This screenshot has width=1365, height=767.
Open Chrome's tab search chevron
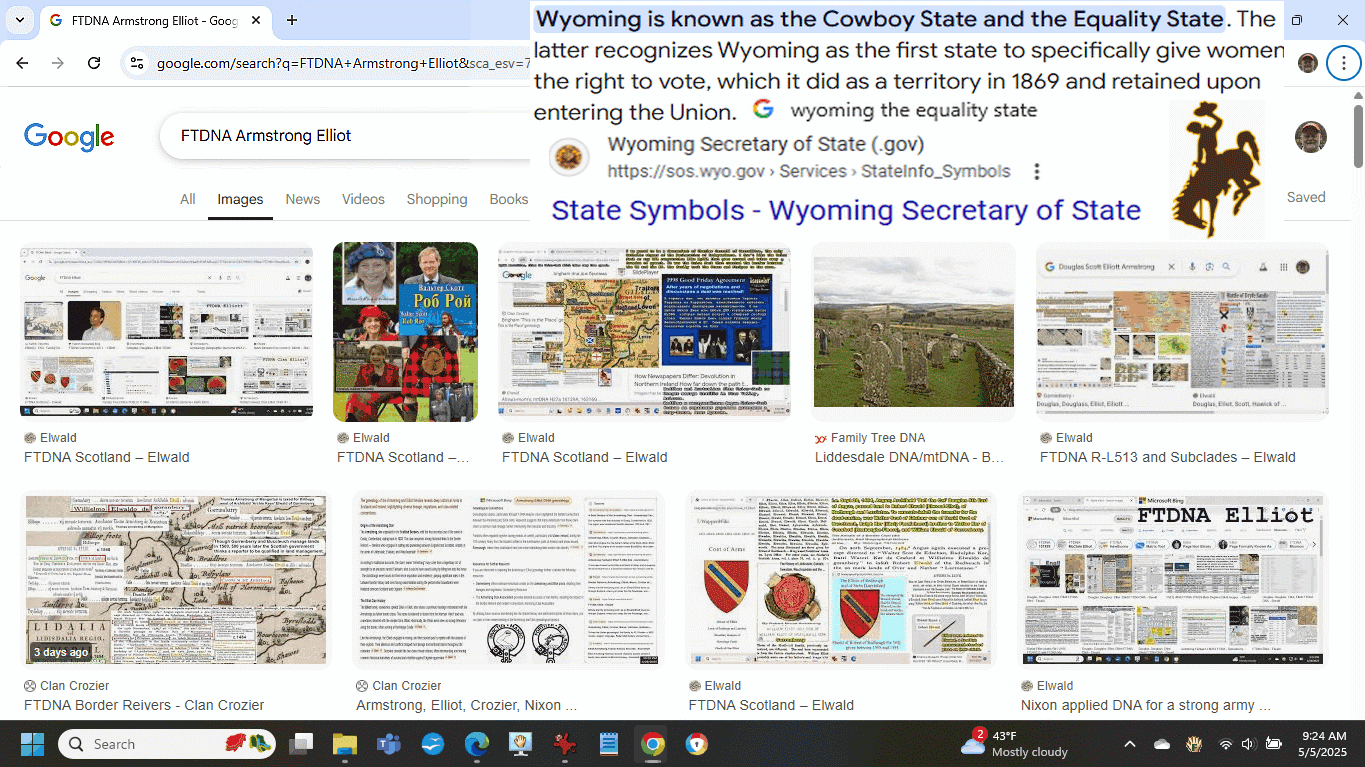19,20
